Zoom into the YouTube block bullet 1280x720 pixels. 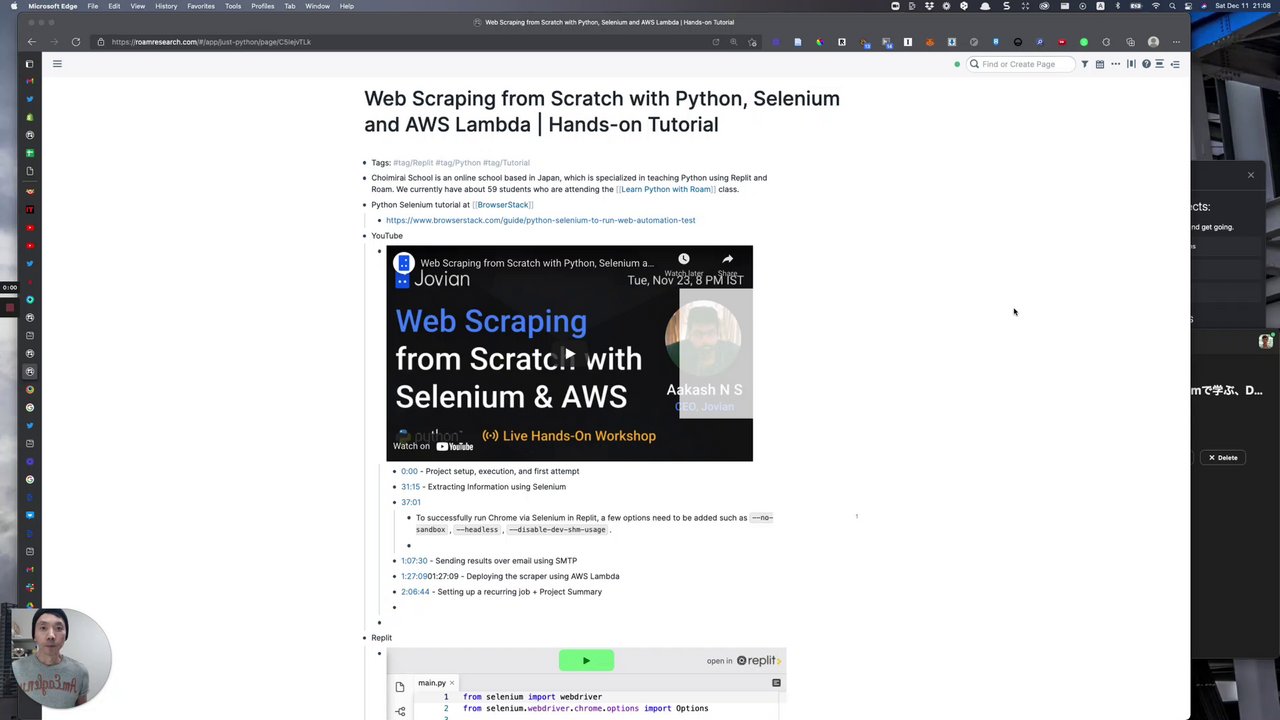click(364, 236)
